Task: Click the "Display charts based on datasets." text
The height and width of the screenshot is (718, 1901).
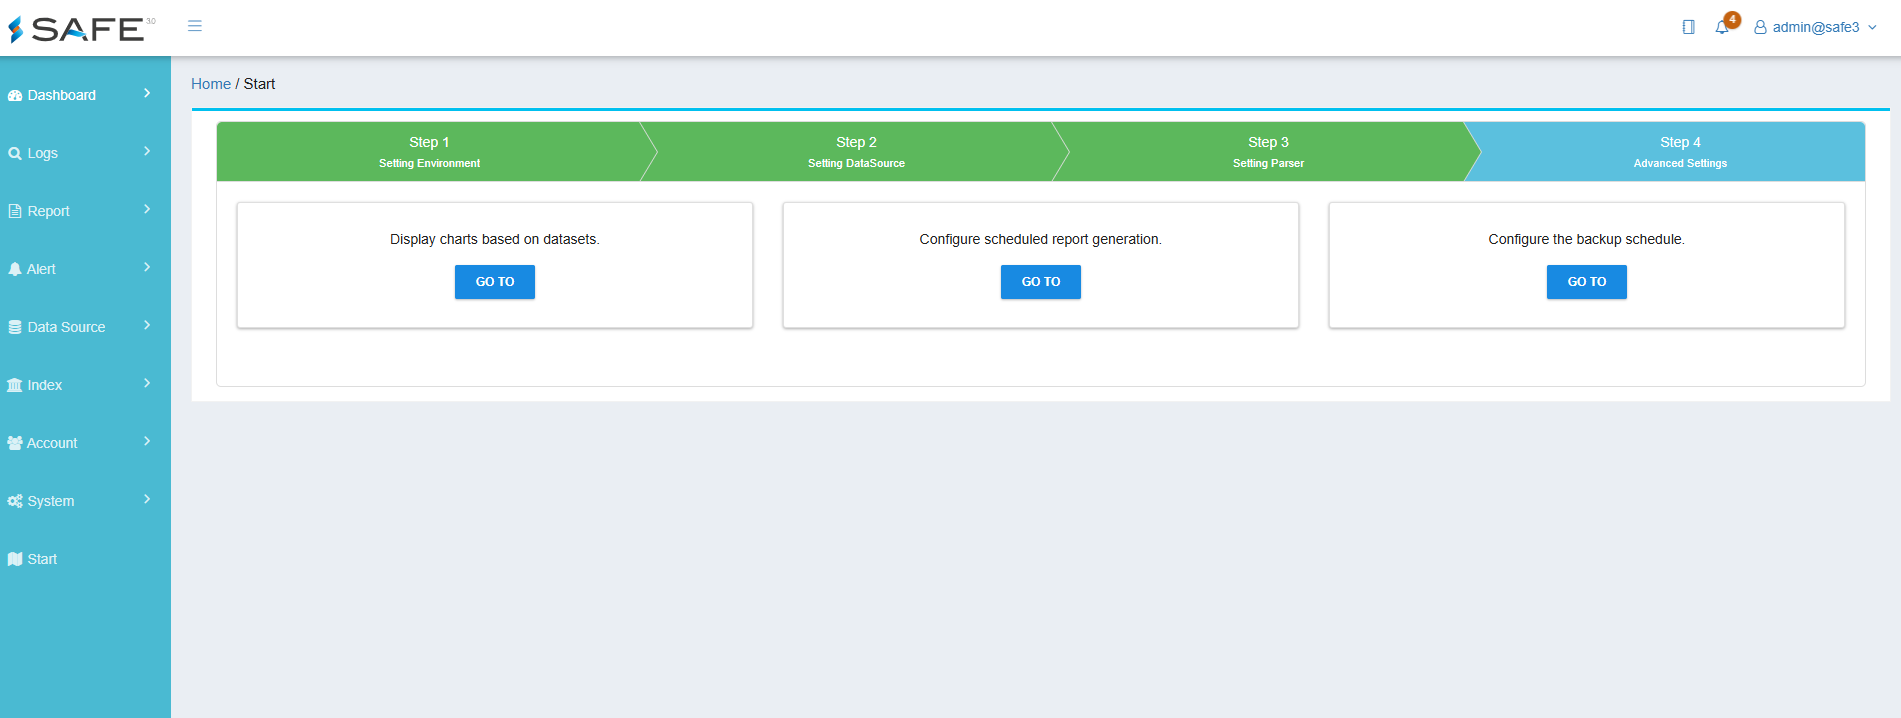Action: 495,240
